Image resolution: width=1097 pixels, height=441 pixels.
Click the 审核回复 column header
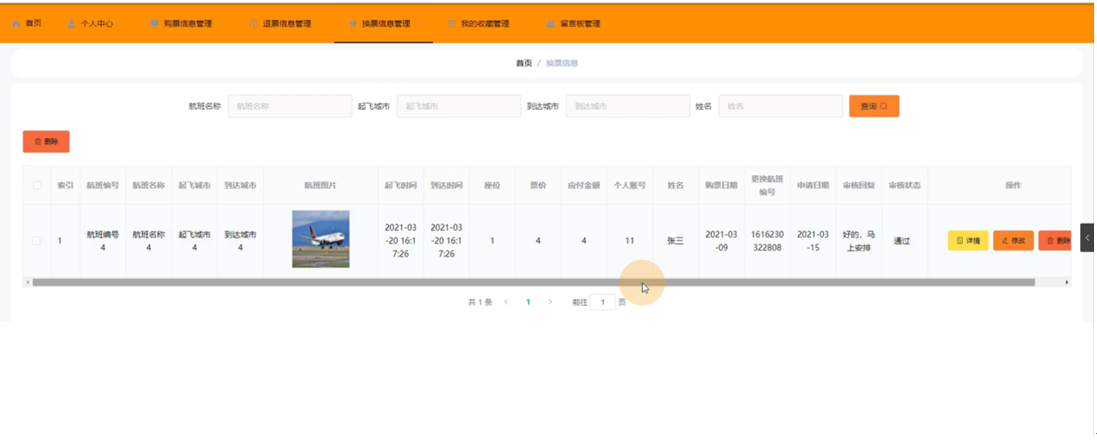[x=858, y=186]
